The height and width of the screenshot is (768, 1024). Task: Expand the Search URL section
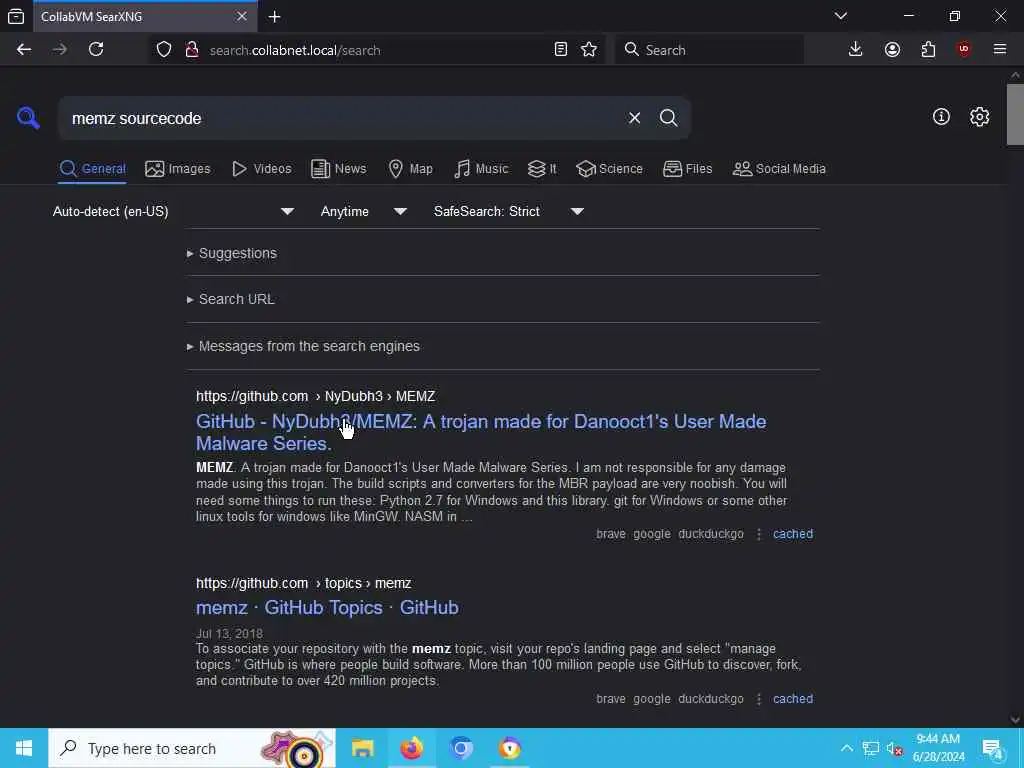click(231, 299)
